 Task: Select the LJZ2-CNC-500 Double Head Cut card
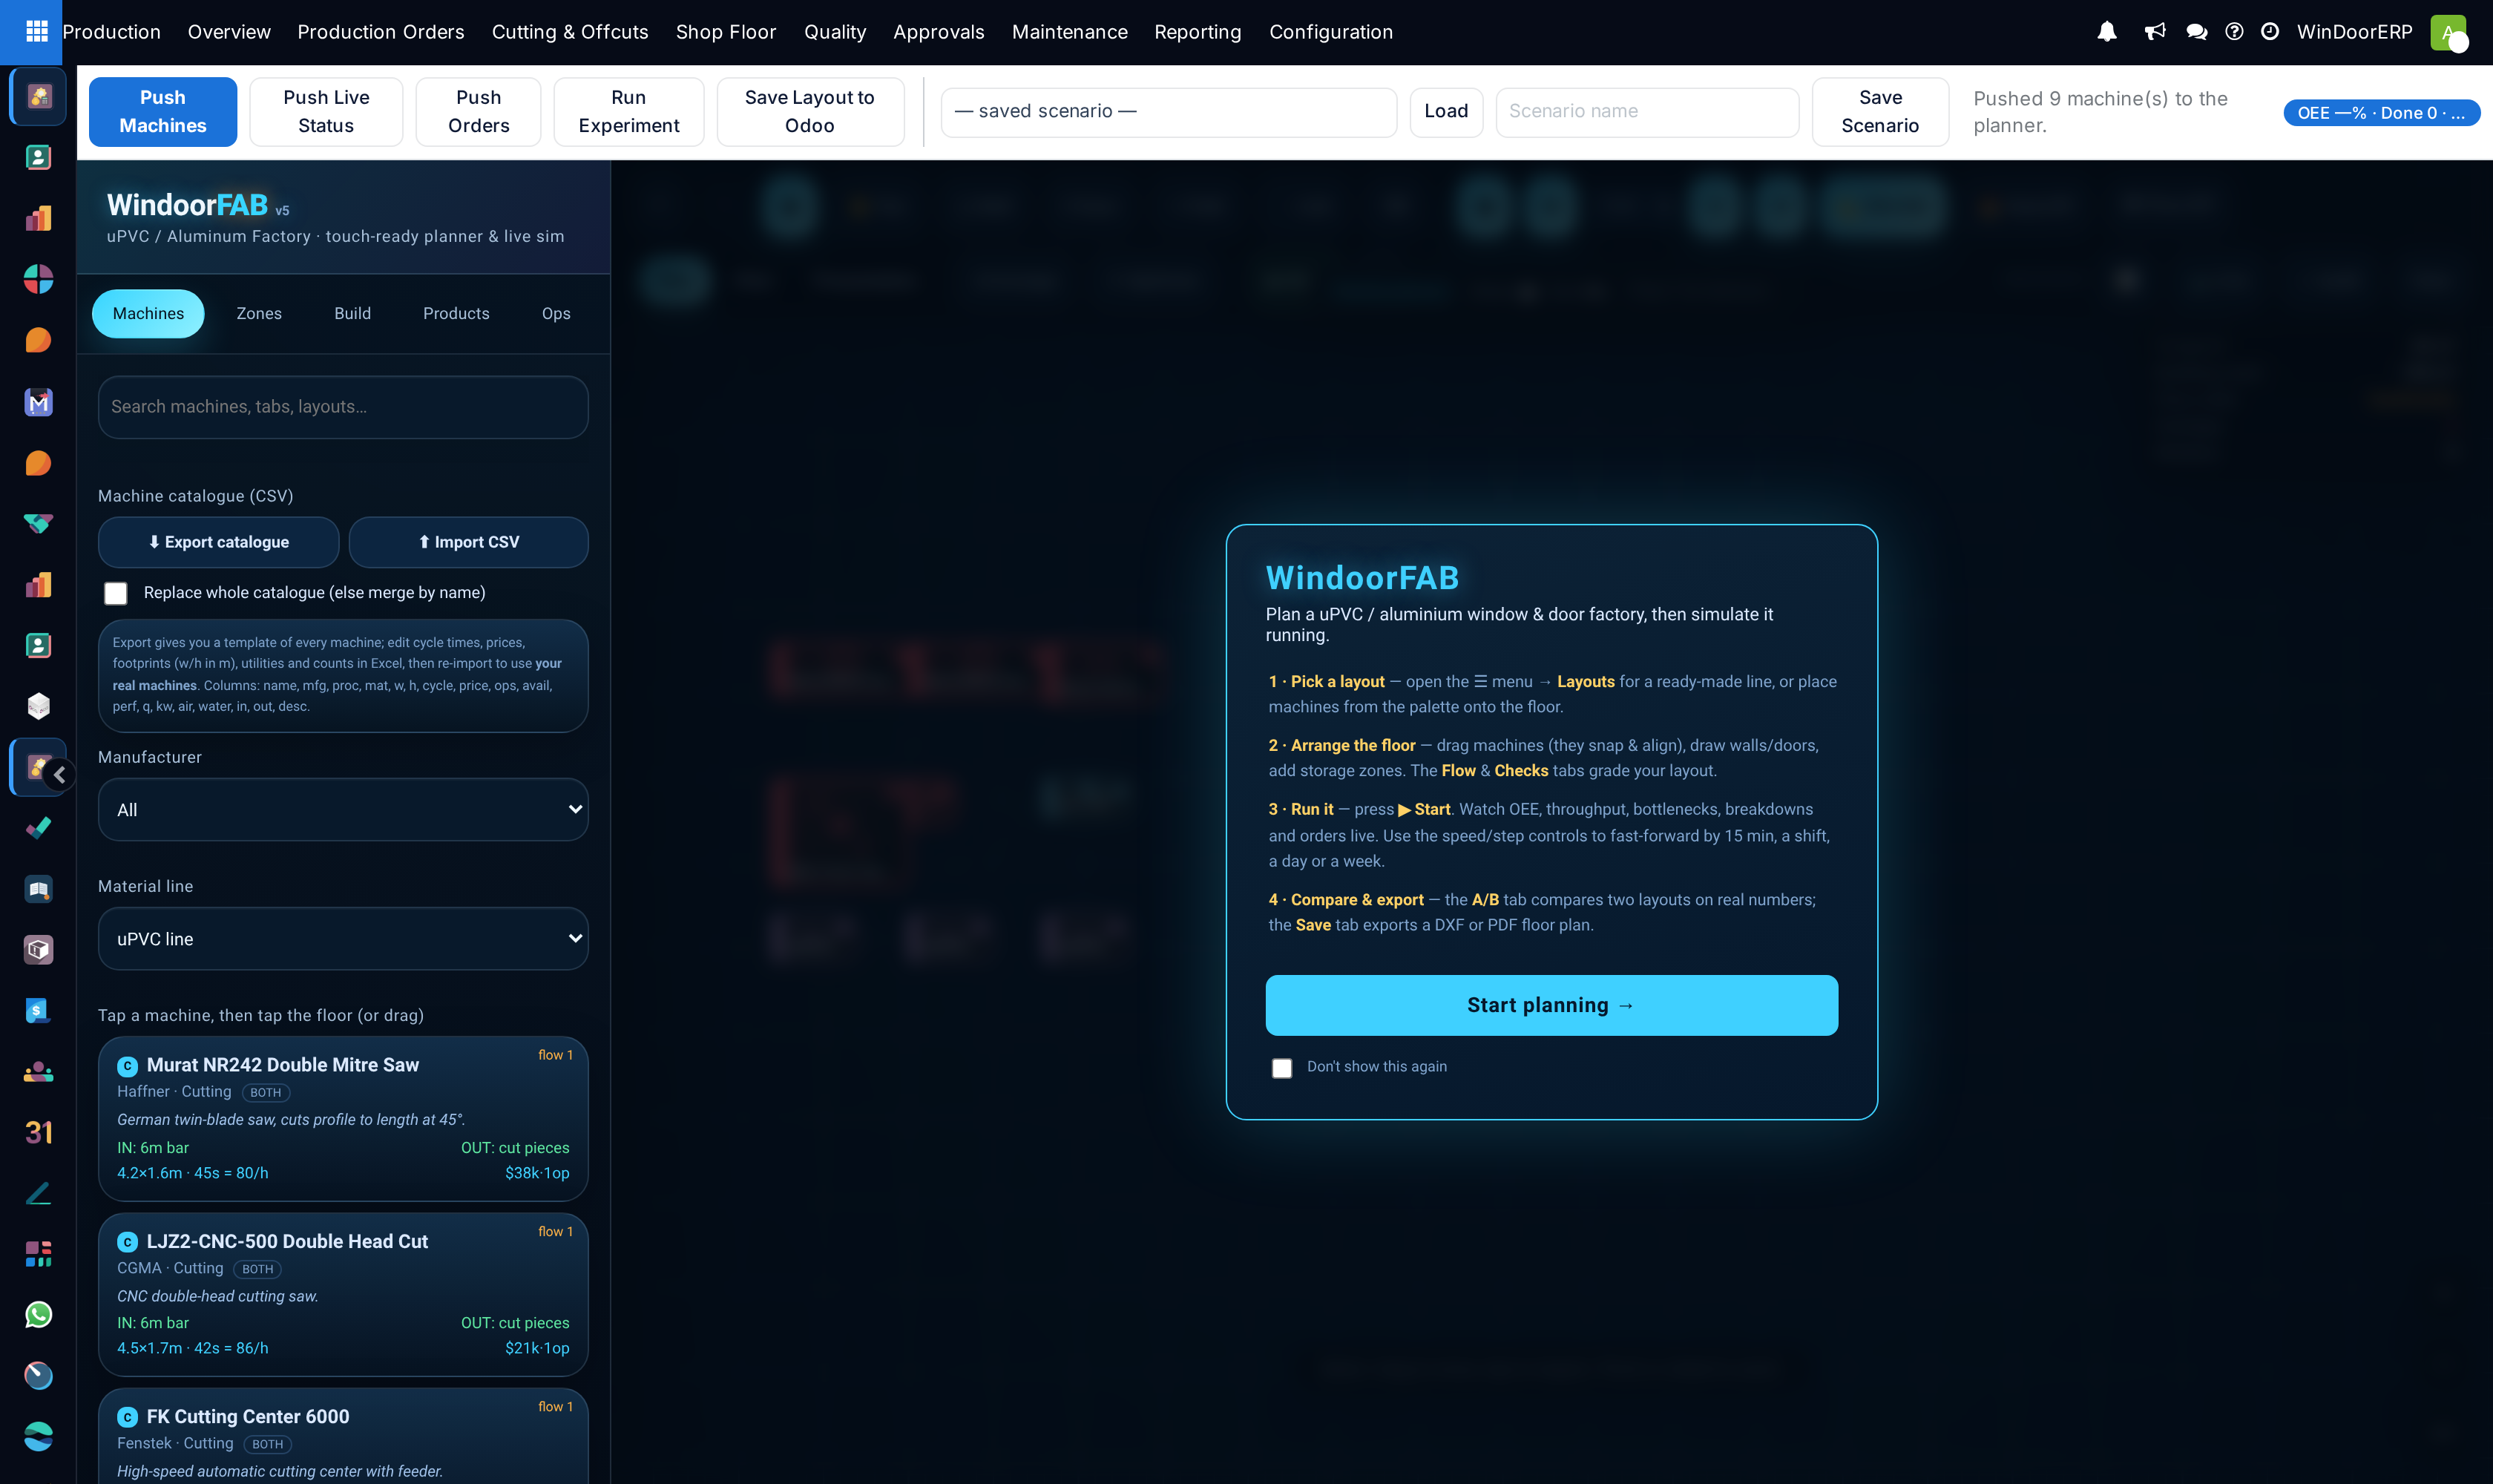343,1295
